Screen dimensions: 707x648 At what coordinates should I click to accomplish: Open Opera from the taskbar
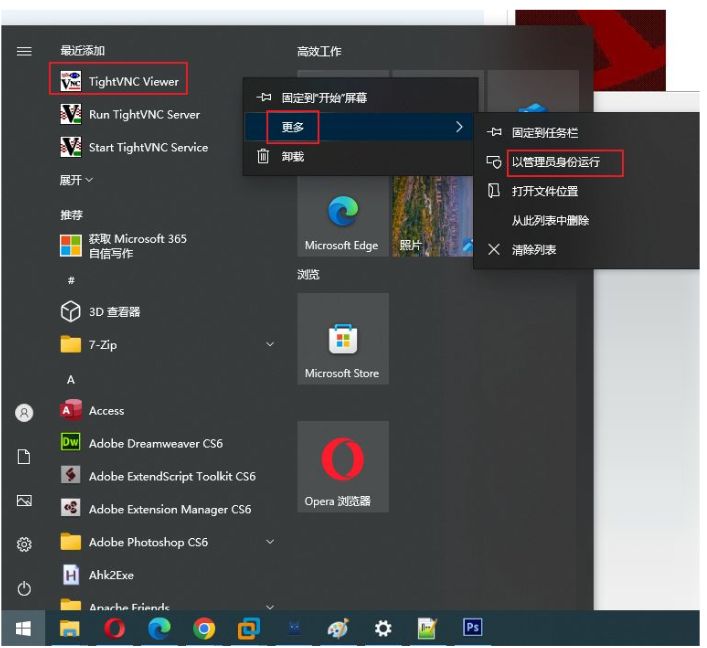coord(115,628)
